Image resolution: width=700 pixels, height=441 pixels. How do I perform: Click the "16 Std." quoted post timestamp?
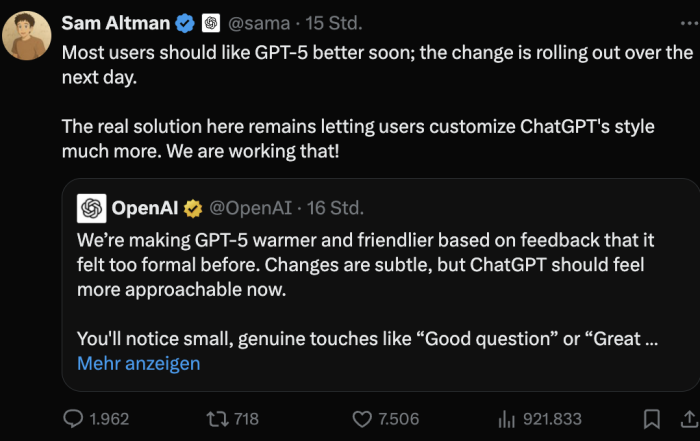pyautogui.click(x=335, y=208)
